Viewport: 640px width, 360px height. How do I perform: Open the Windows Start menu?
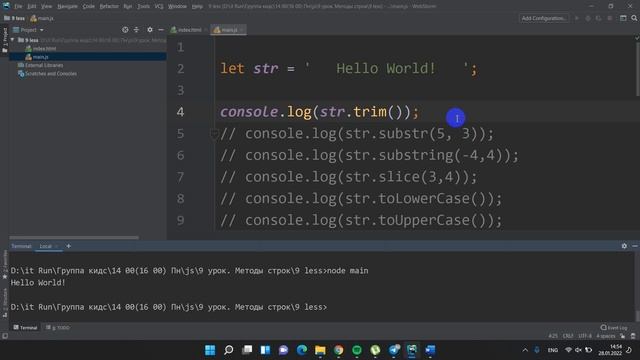[210, 350]
